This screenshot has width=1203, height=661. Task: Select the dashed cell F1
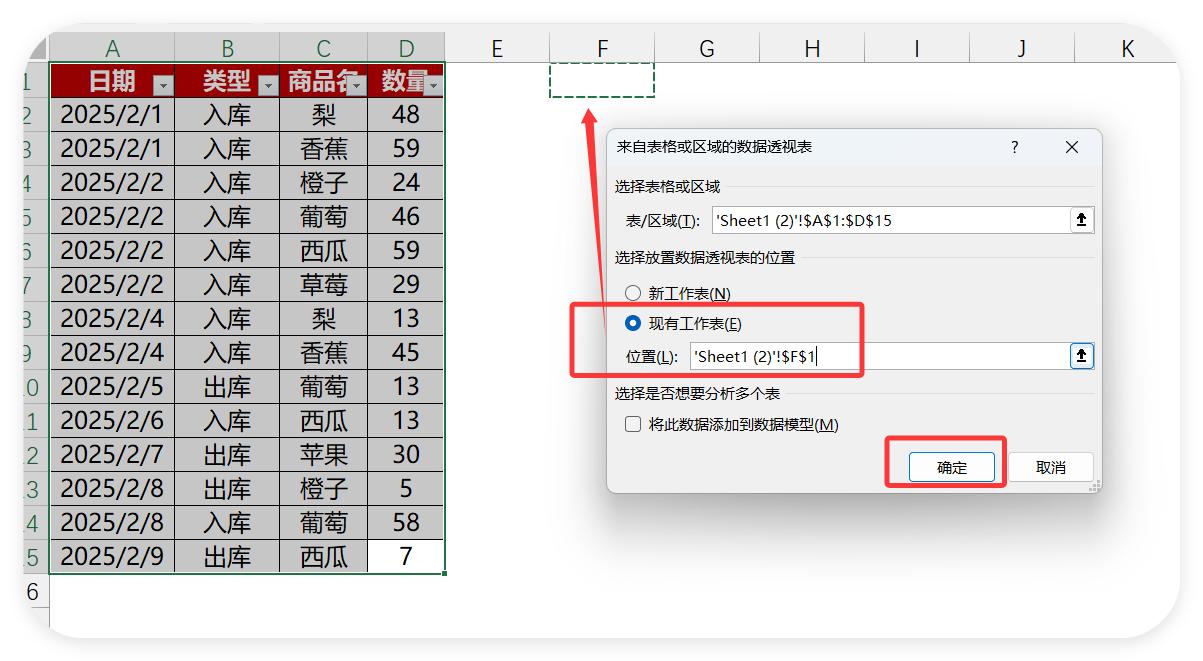click(602, 80)
